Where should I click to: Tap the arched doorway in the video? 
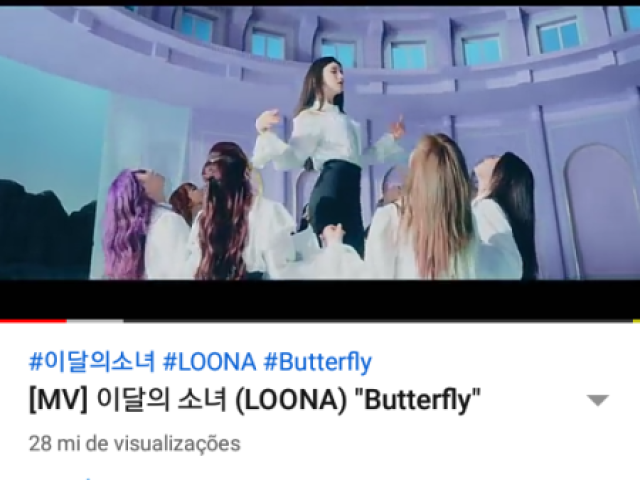600,210
